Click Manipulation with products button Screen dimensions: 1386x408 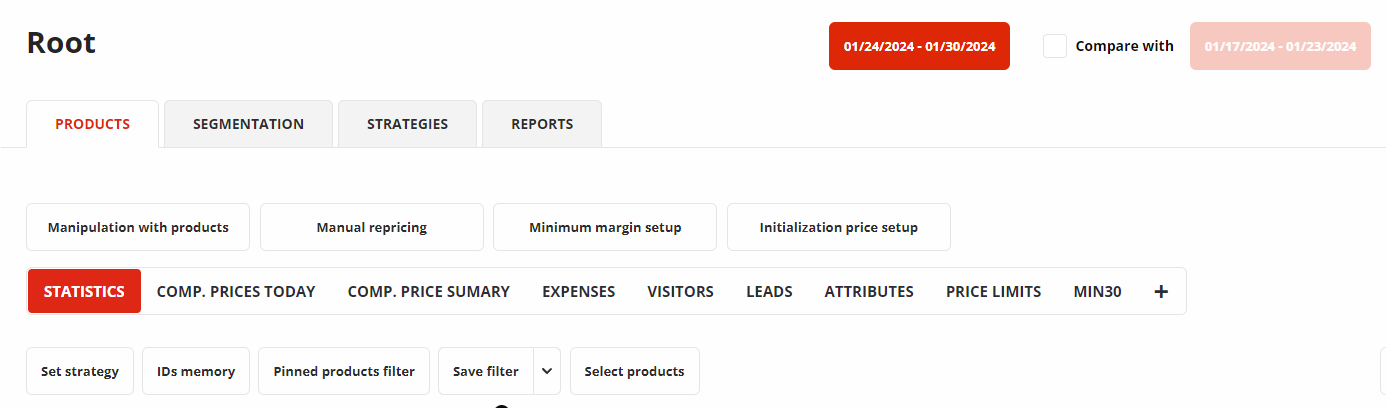138,227
